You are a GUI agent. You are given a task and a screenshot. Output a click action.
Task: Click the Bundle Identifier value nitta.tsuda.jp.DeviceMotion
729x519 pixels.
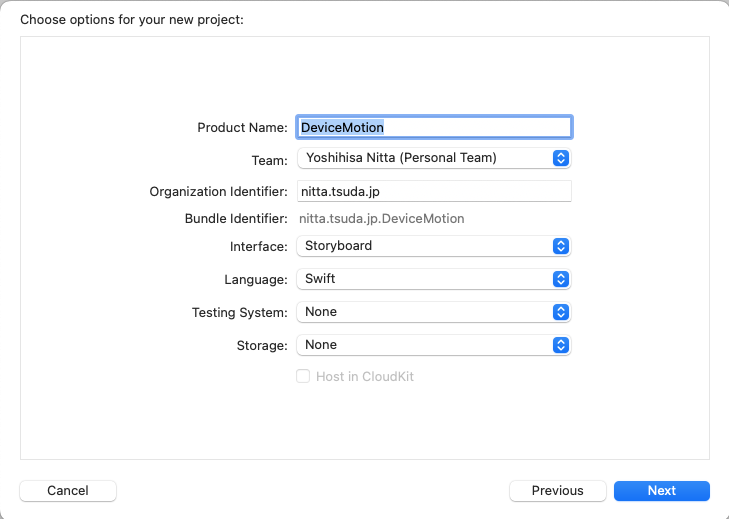pyautogui.click(x=381, y=219)
